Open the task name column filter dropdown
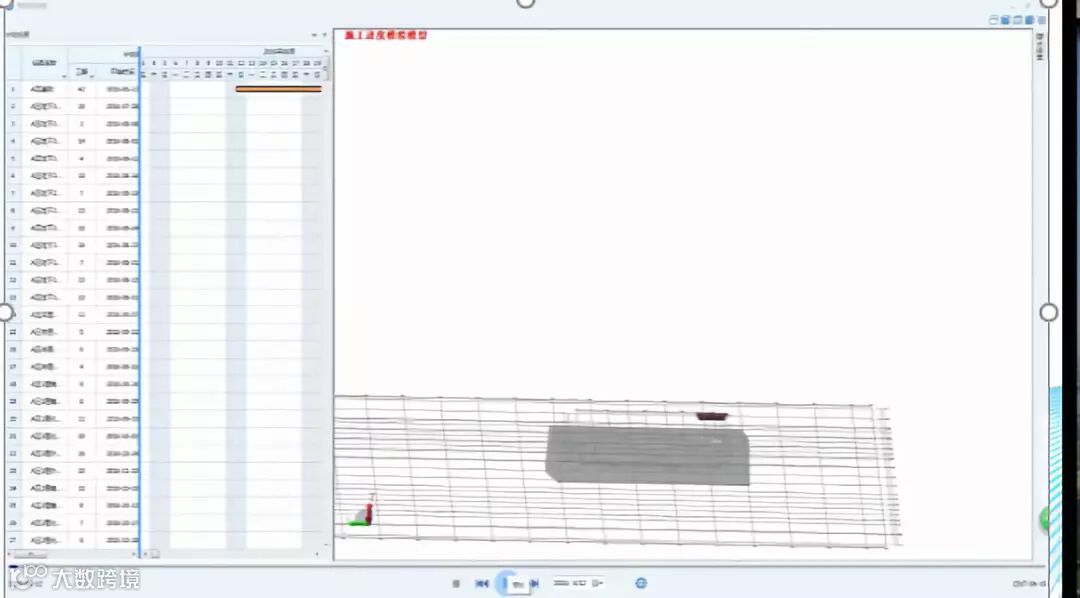 pos(64,76)
